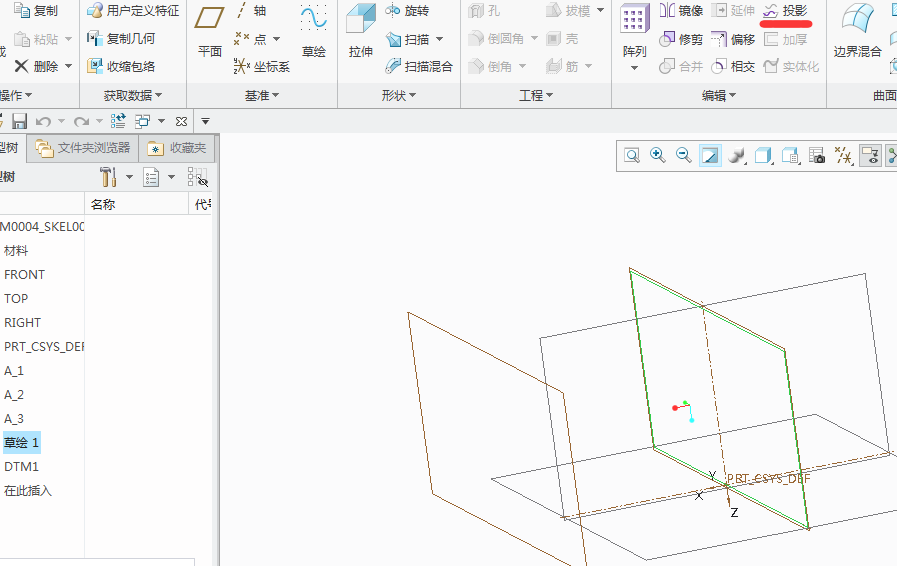Open the 阵列 (Pattern) tool
The image size is (897, 566).
(634, 31)
